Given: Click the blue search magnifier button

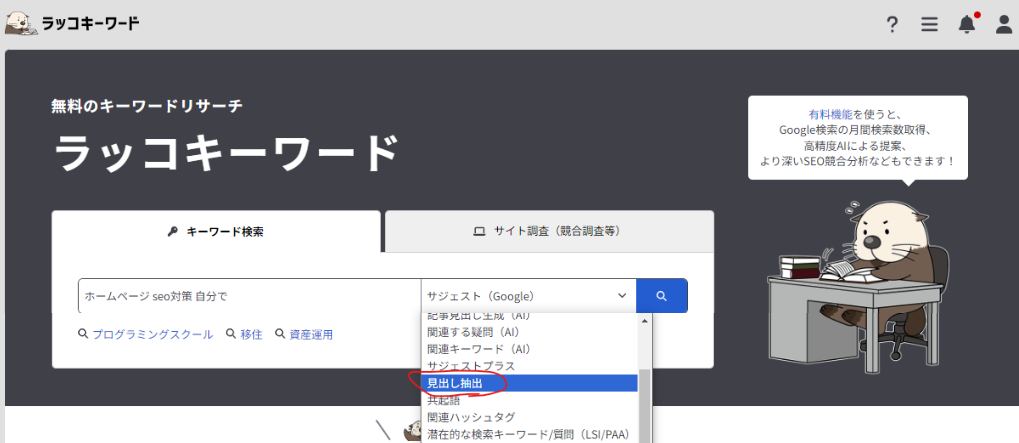Looking at the screenshot, I should tap(662, 296).
